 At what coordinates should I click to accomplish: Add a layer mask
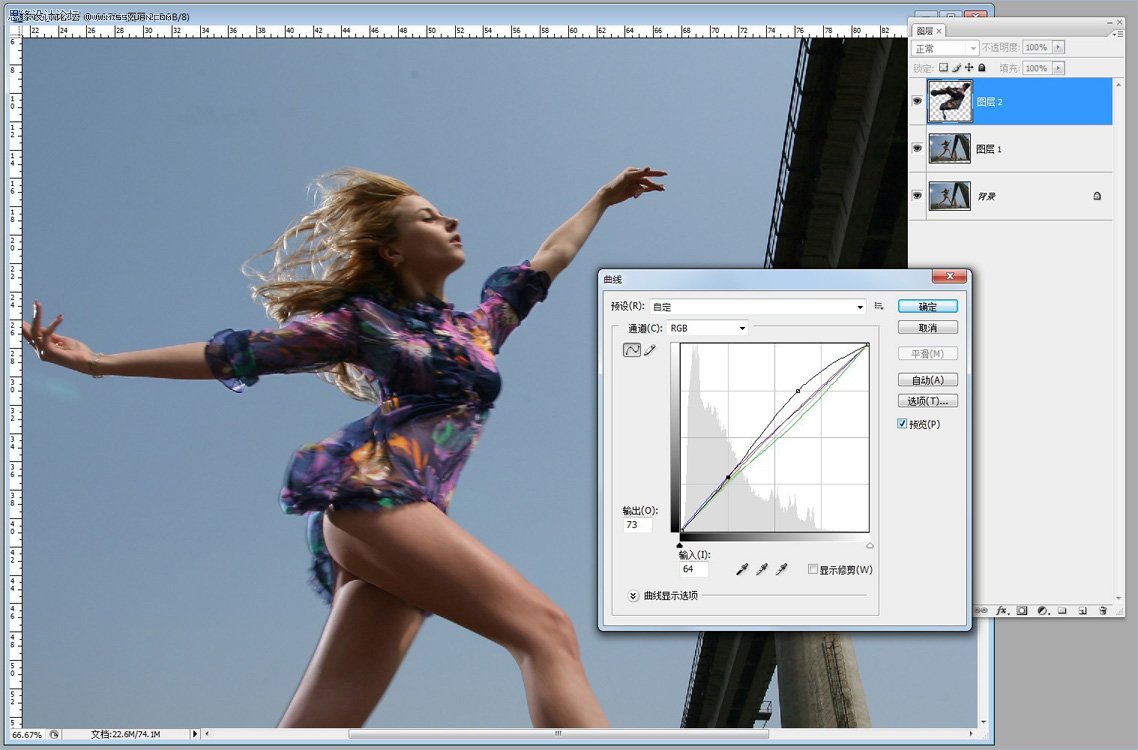(x=1022, y=611)
